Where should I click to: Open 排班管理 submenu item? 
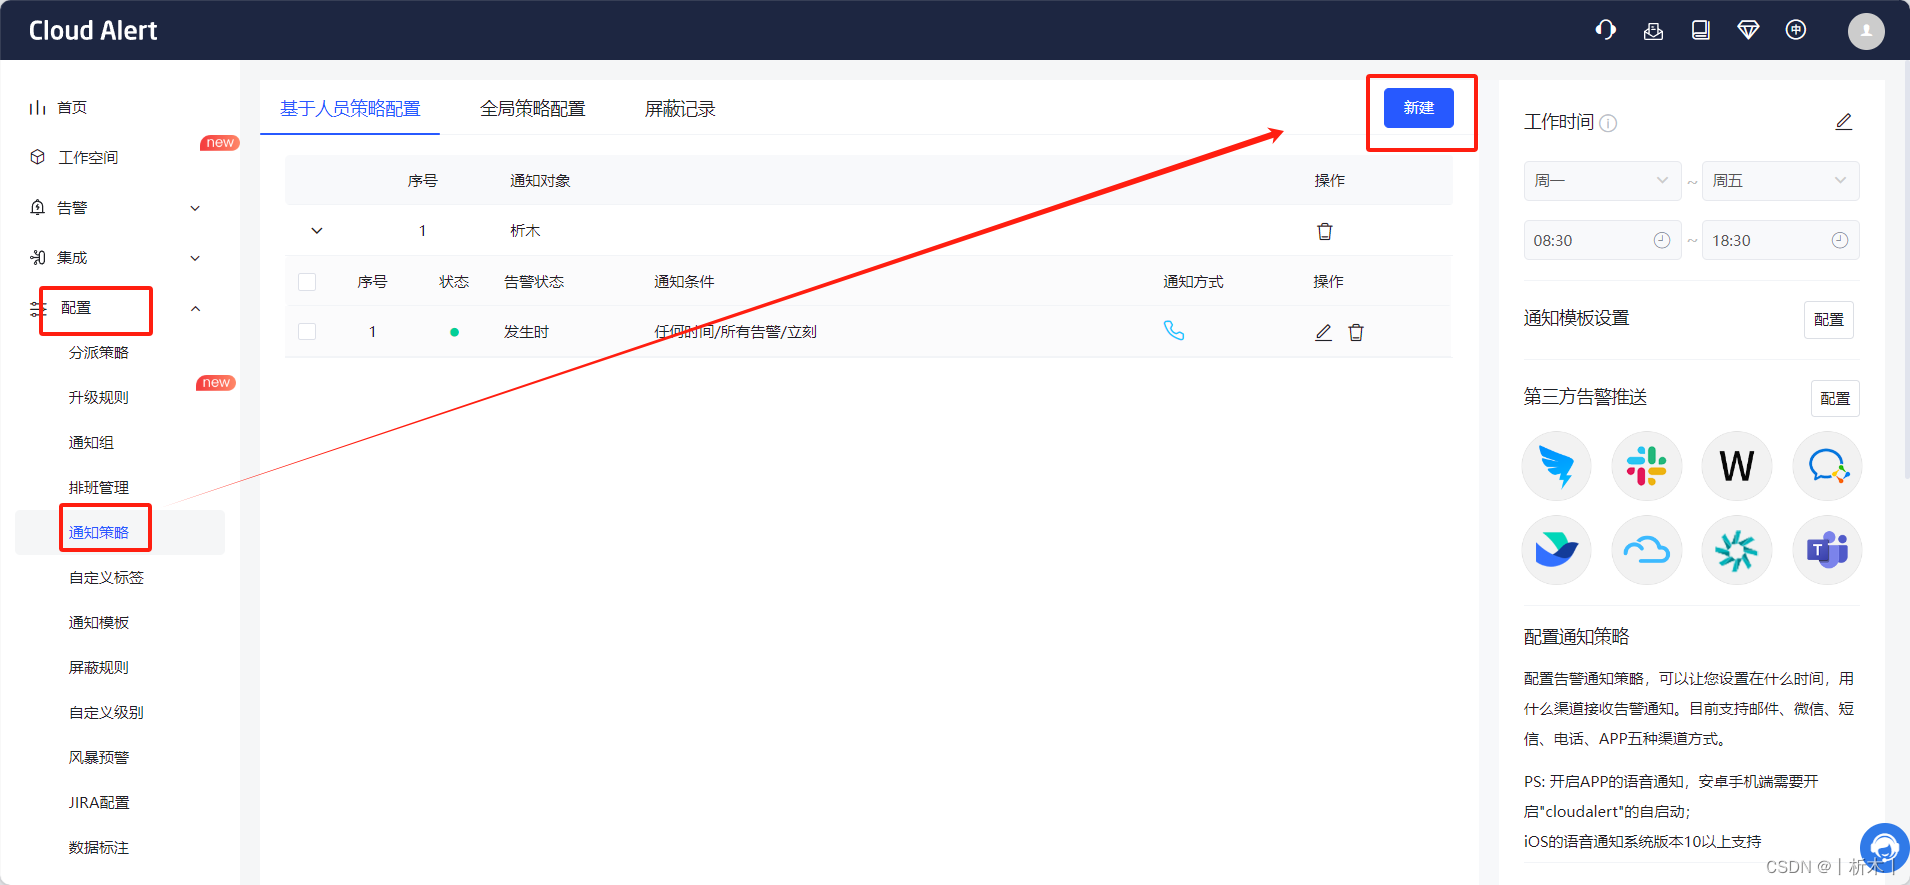pyautogui.click(x=98, y=487)
